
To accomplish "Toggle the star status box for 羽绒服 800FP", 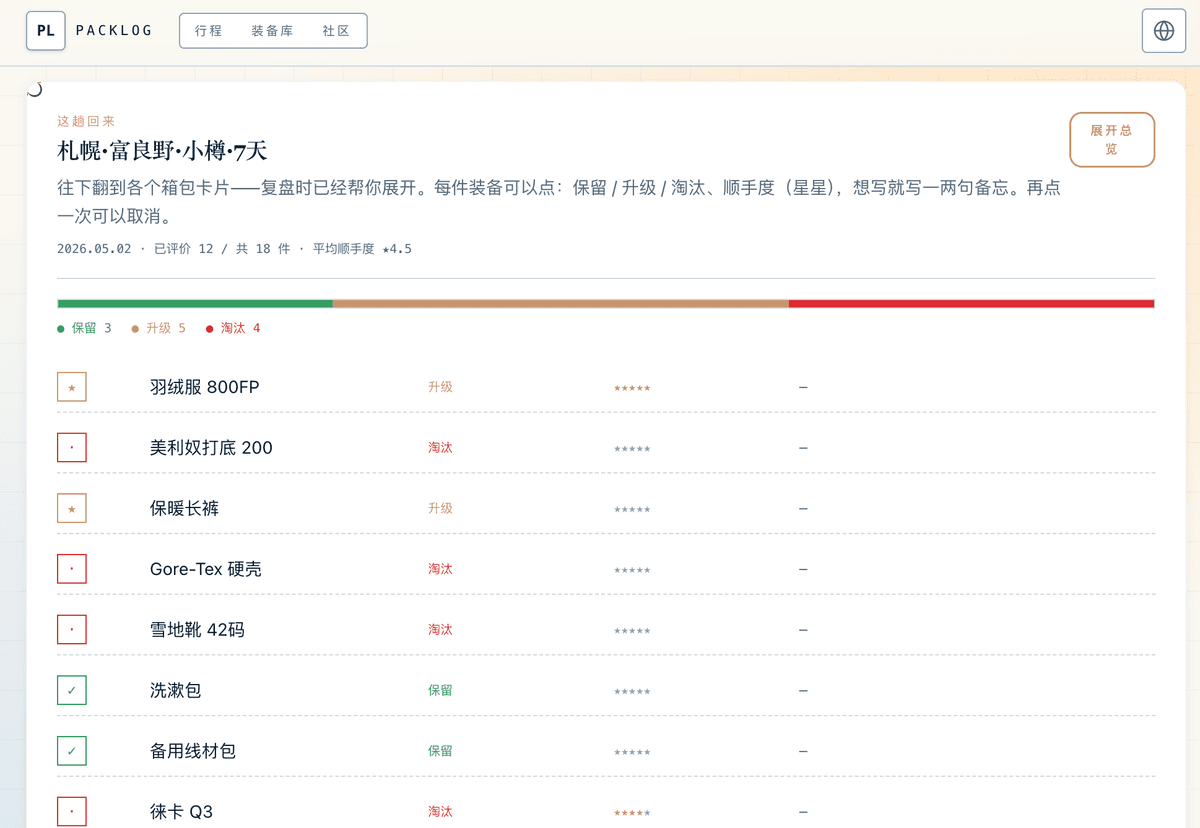I will click(72, 387).
